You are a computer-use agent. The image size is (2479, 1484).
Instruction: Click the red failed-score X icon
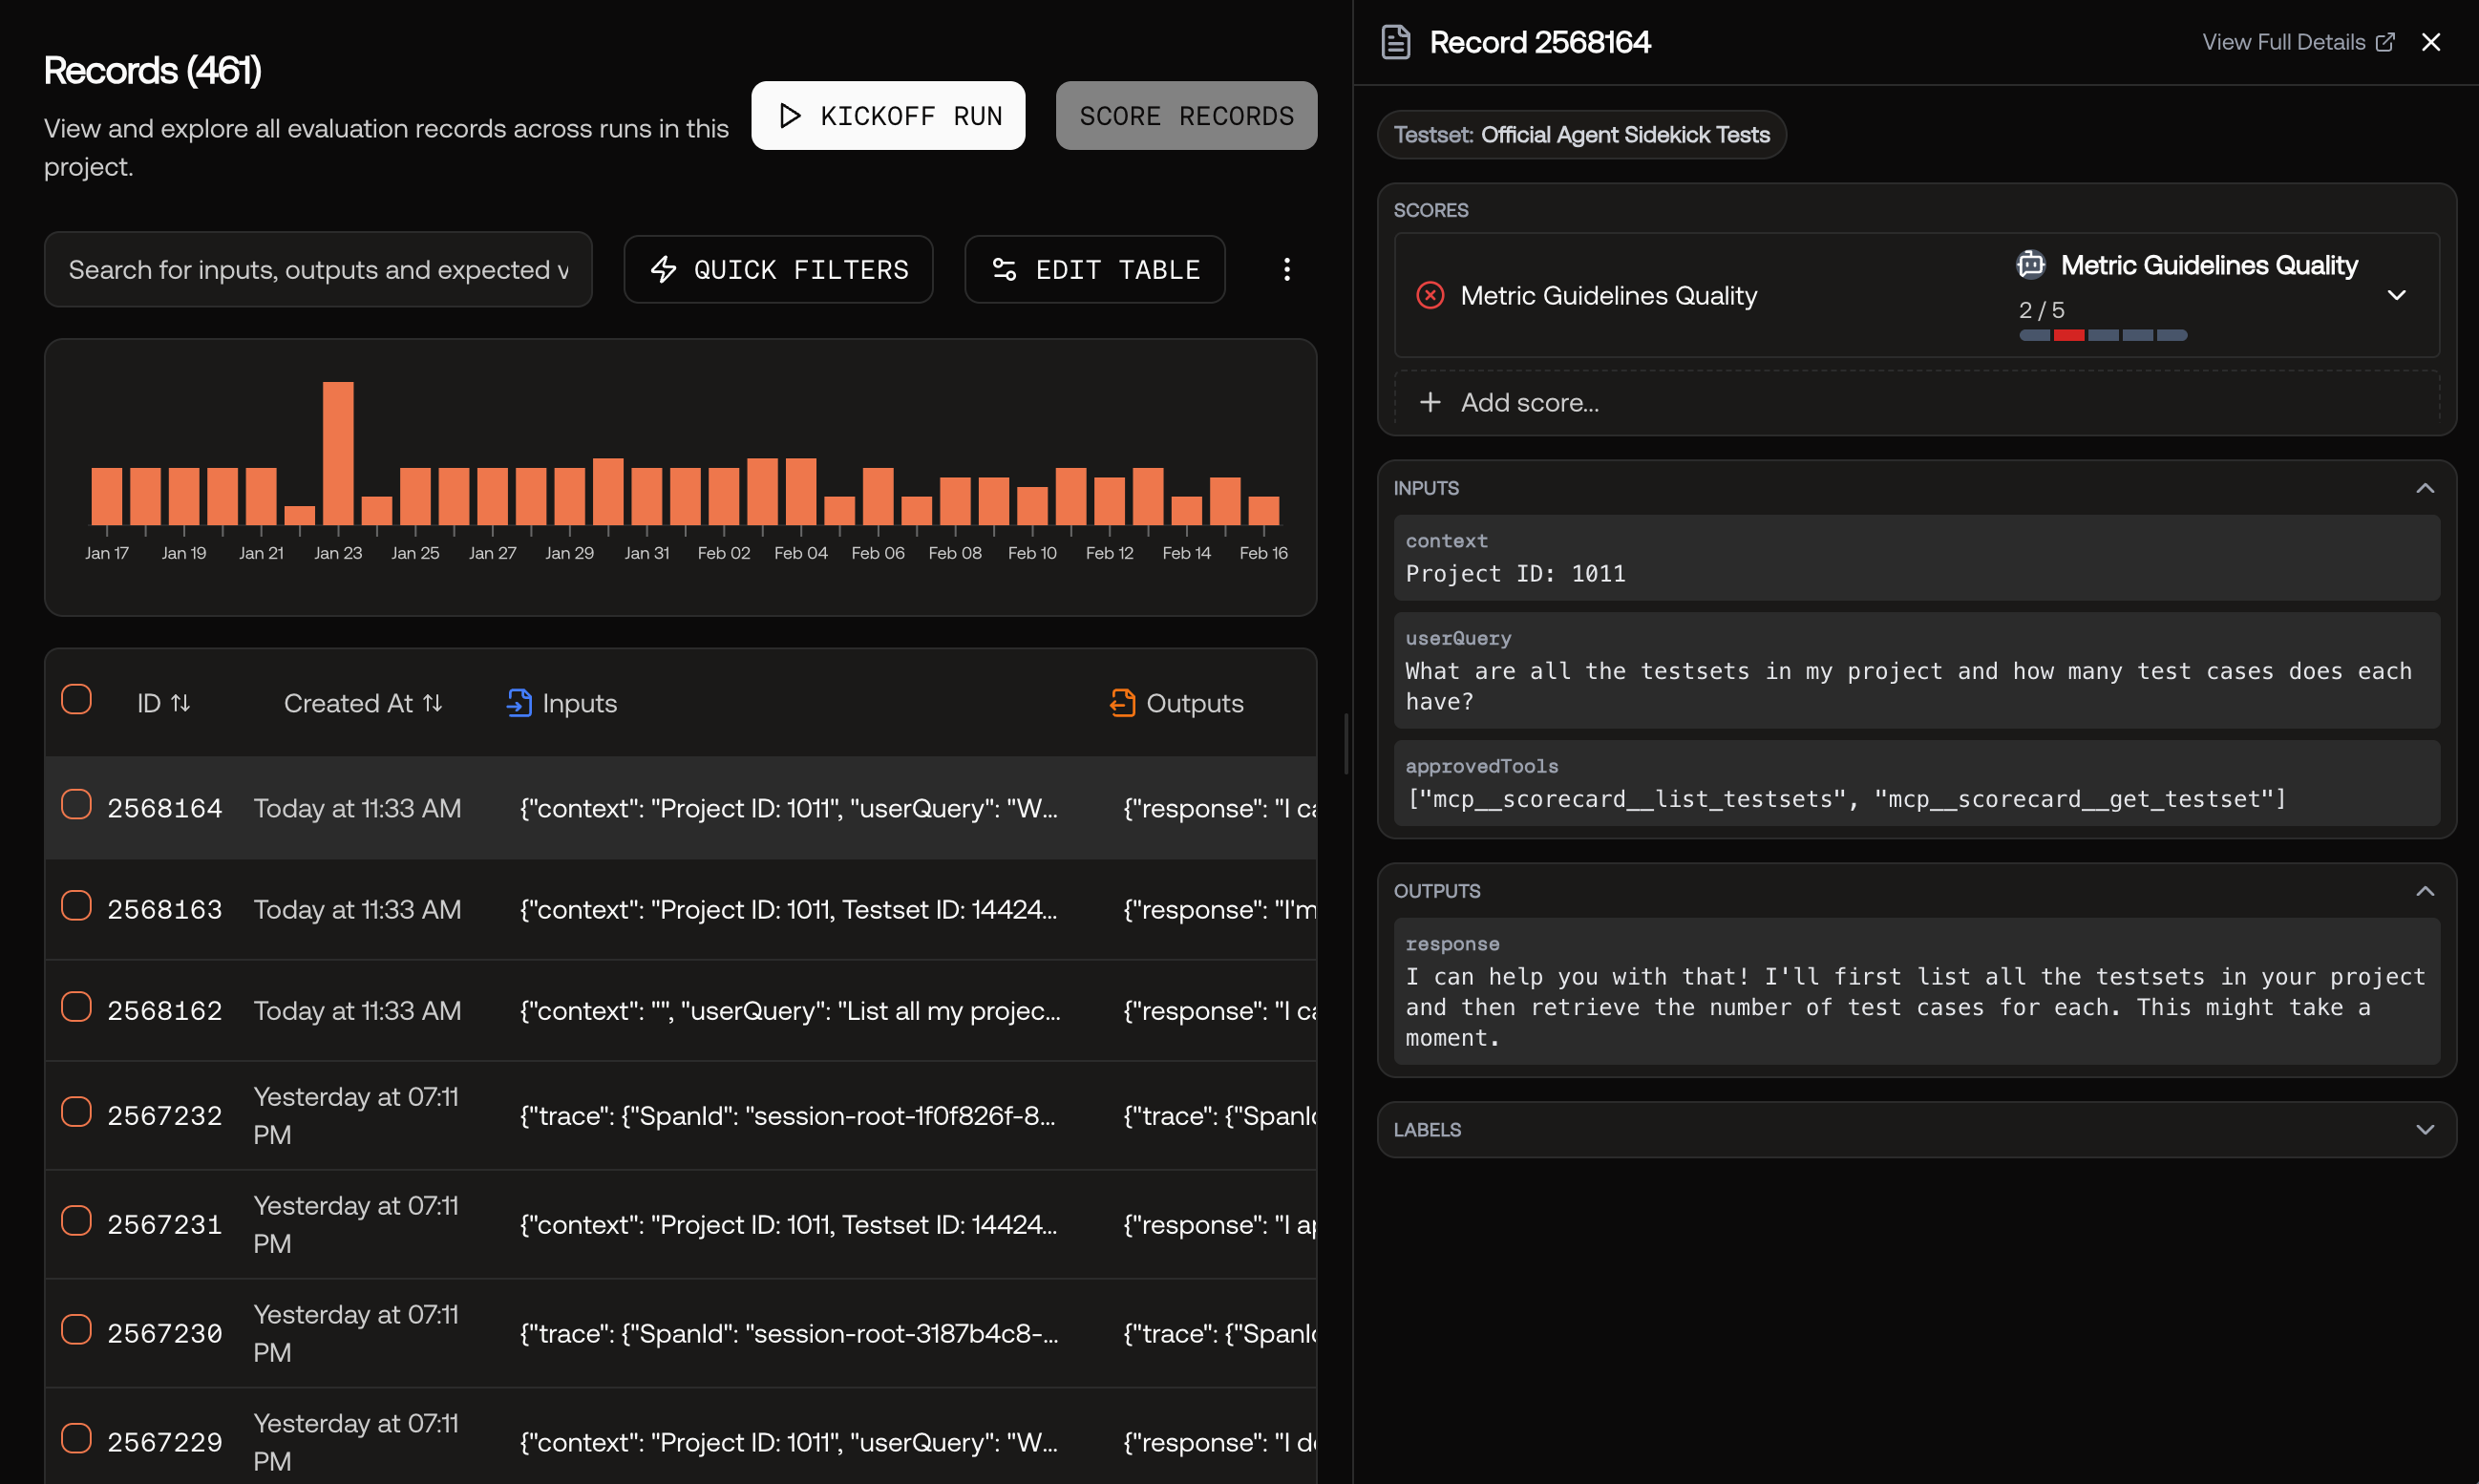1430,295
